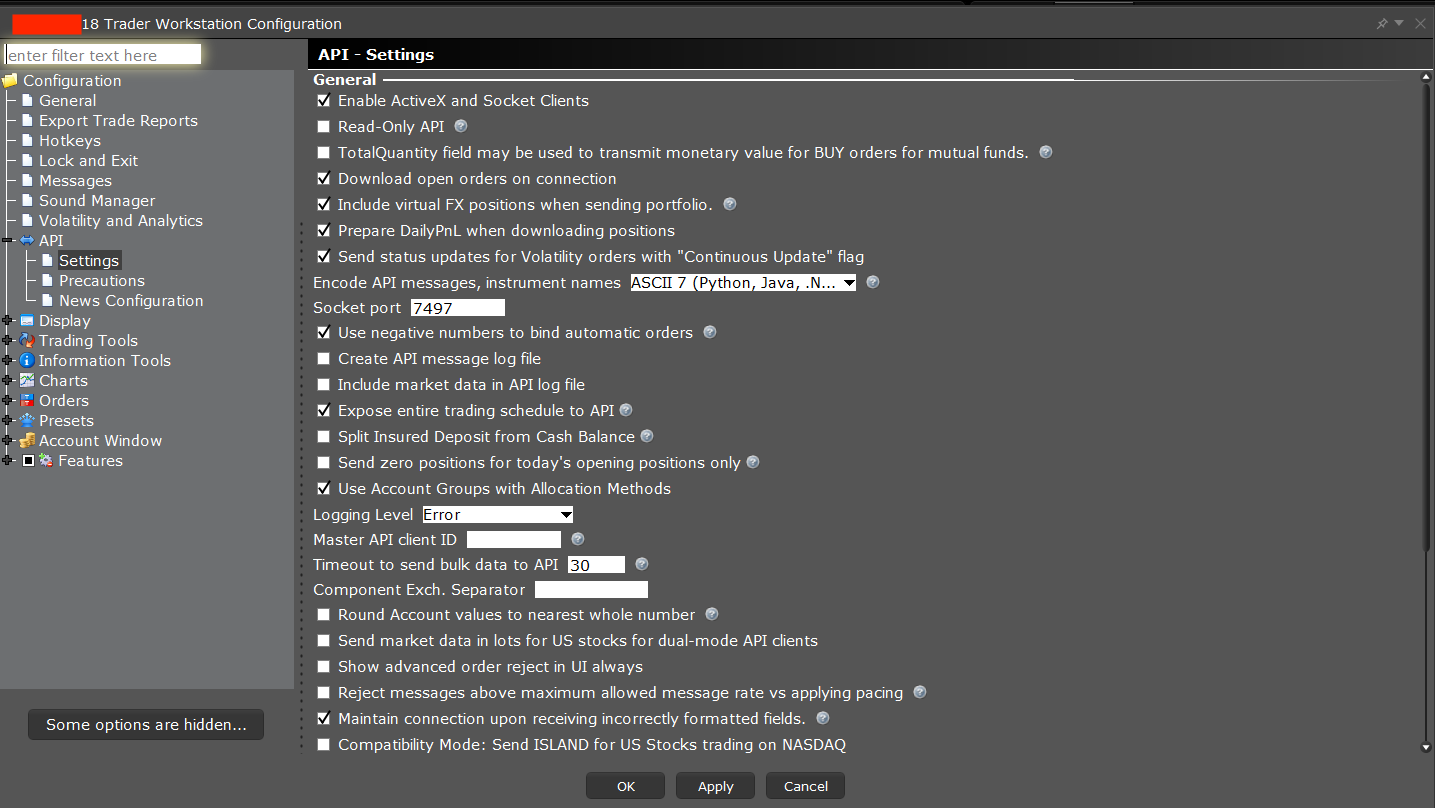
Task: Click the Some options are hidden button
Action: coord(145,724)
